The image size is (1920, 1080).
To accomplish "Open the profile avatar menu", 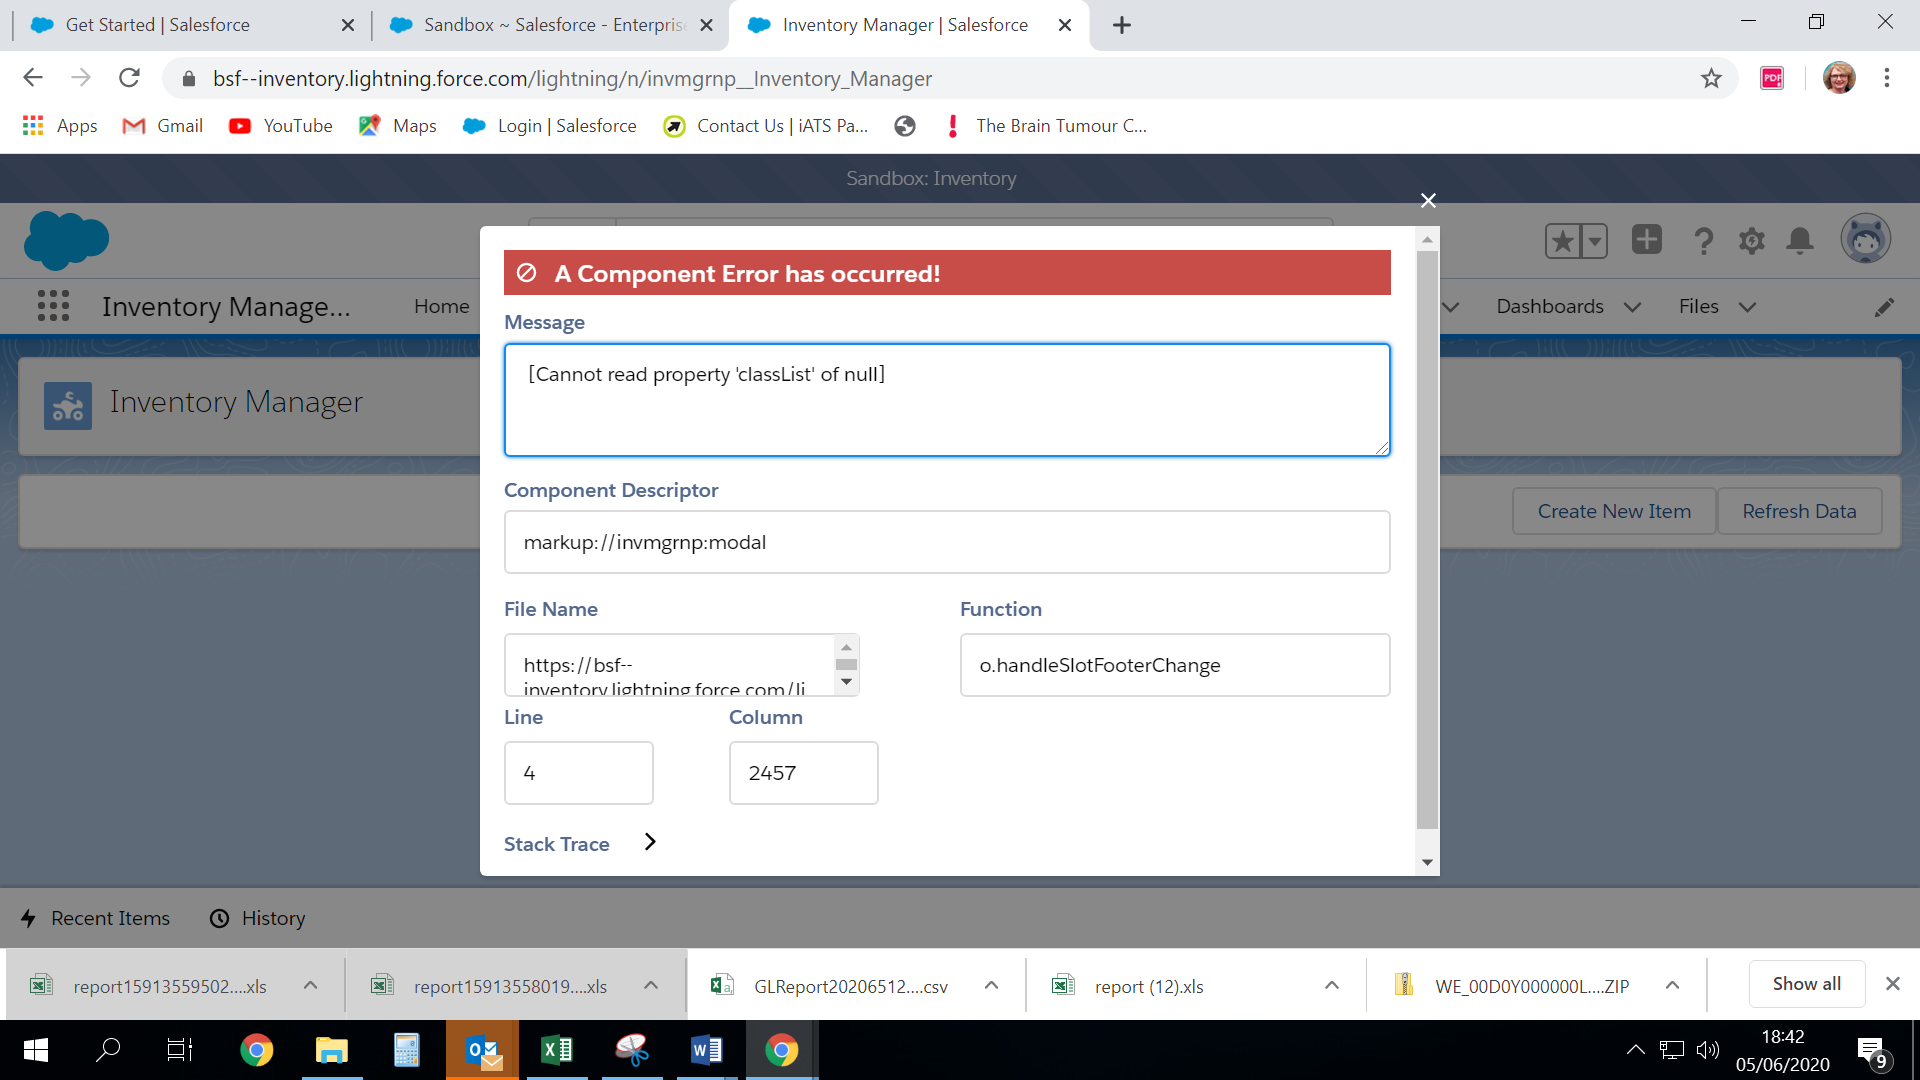I will coord(1863,239).
